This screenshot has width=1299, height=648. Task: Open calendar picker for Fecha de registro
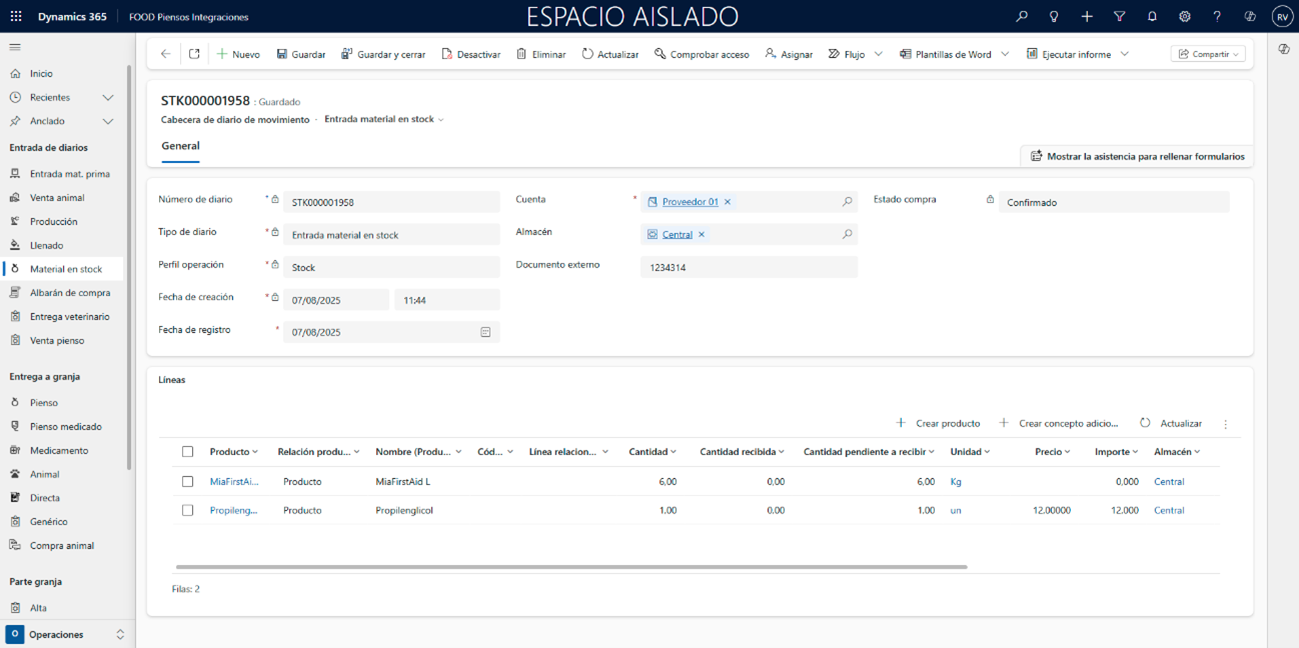pos(485,332)
